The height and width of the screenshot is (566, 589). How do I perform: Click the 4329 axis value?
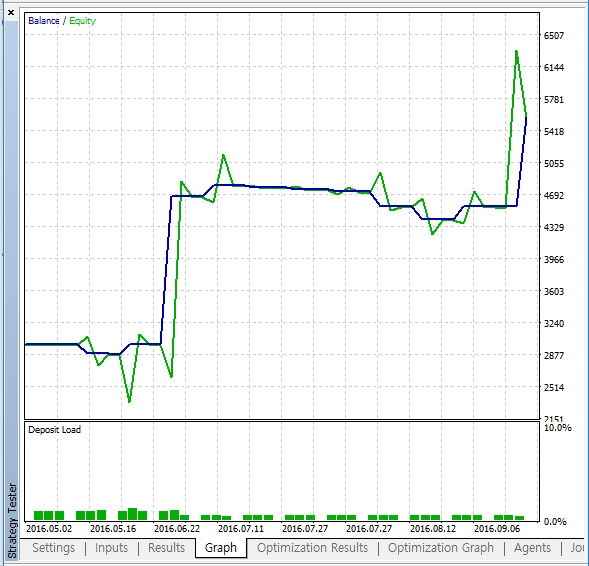(554, 227)
